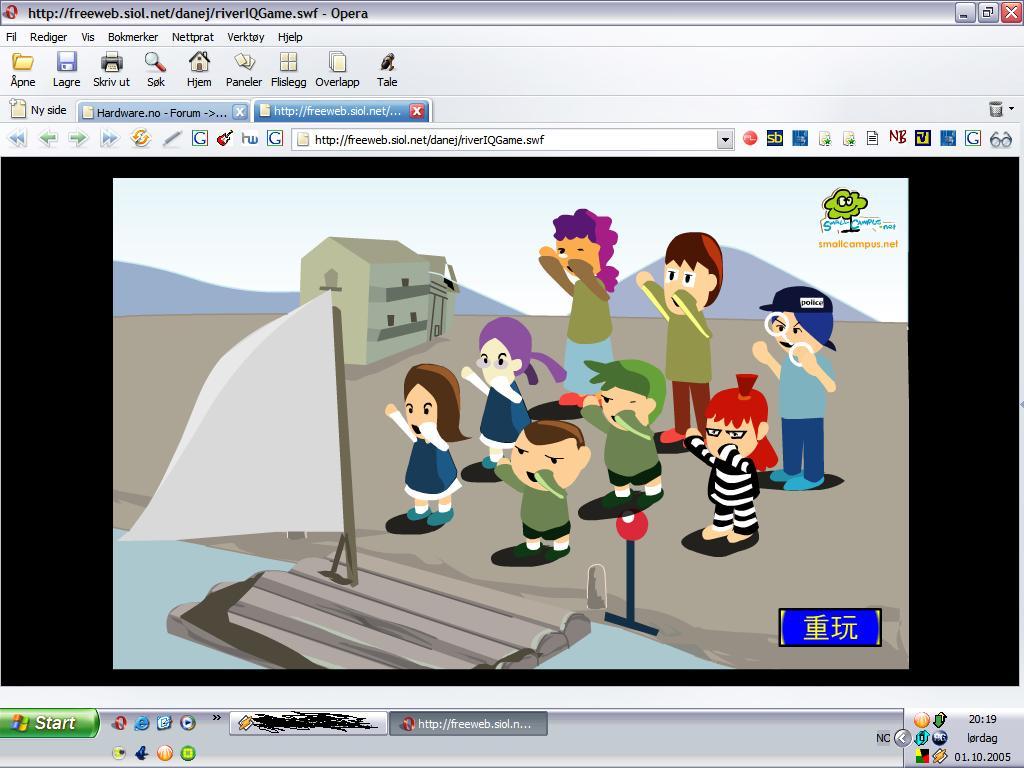Screen dimensions: 1024x768
Task: Open the Paneler panels button
Action: [x=244, y=63]
